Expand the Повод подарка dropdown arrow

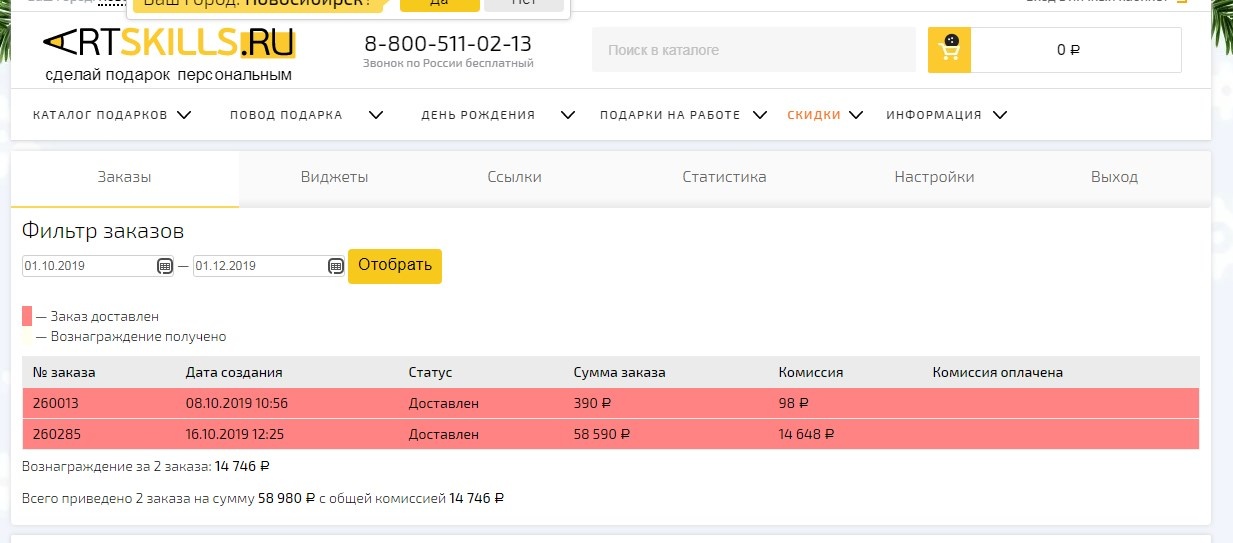(376, 115)
